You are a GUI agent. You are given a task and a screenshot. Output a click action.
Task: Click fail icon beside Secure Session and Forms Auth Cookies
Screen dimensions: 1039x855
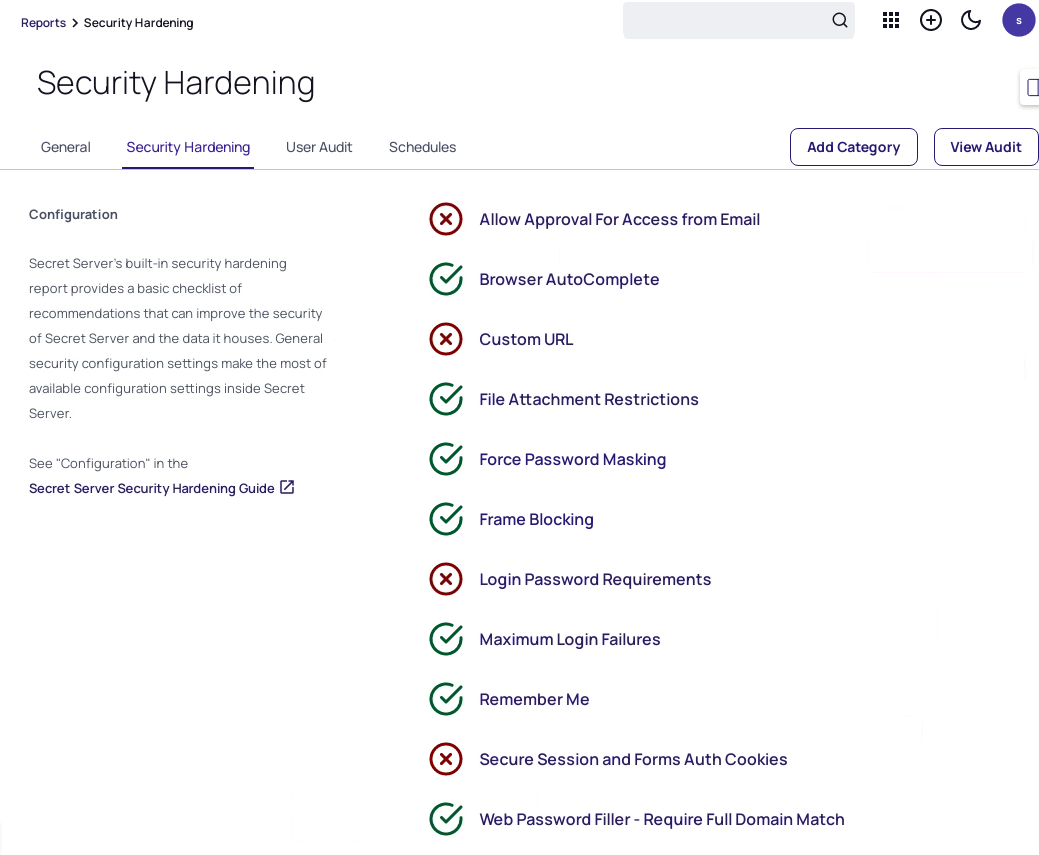(446, 759)
